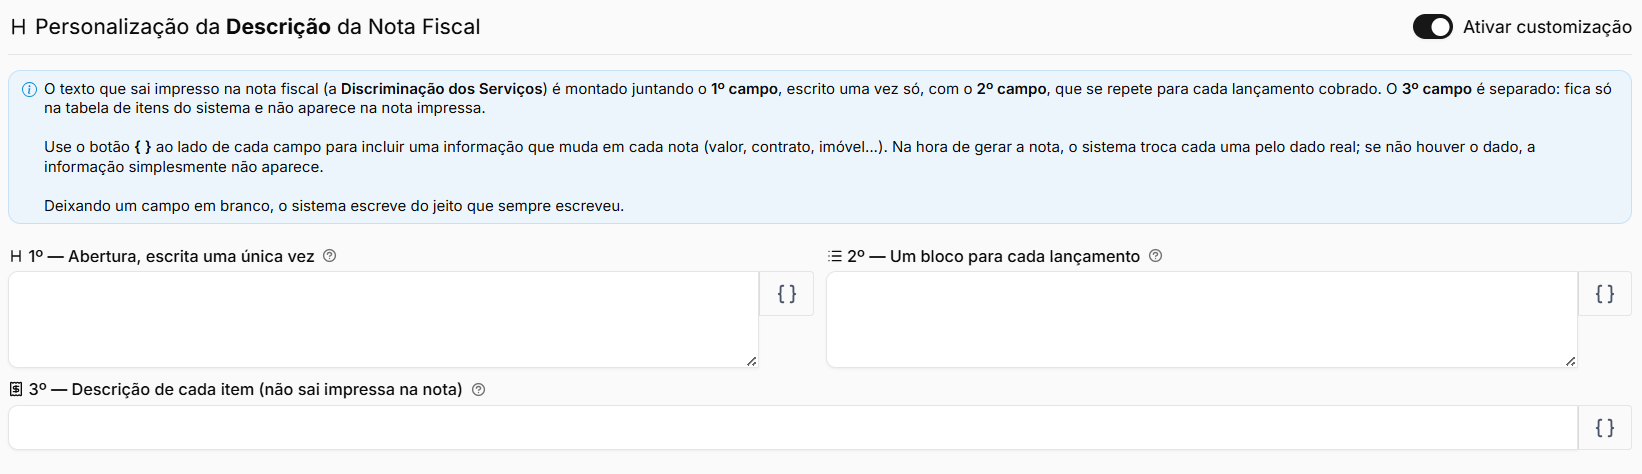Click help icon next to Abertura label
Screen dimensions: 1642x474
click(x=330, y=256)
